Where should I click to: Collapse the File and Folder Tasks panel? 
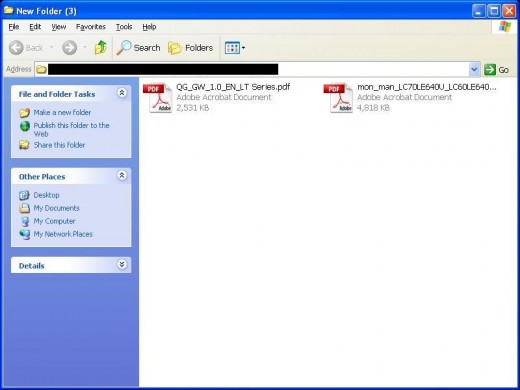[122, 93]
